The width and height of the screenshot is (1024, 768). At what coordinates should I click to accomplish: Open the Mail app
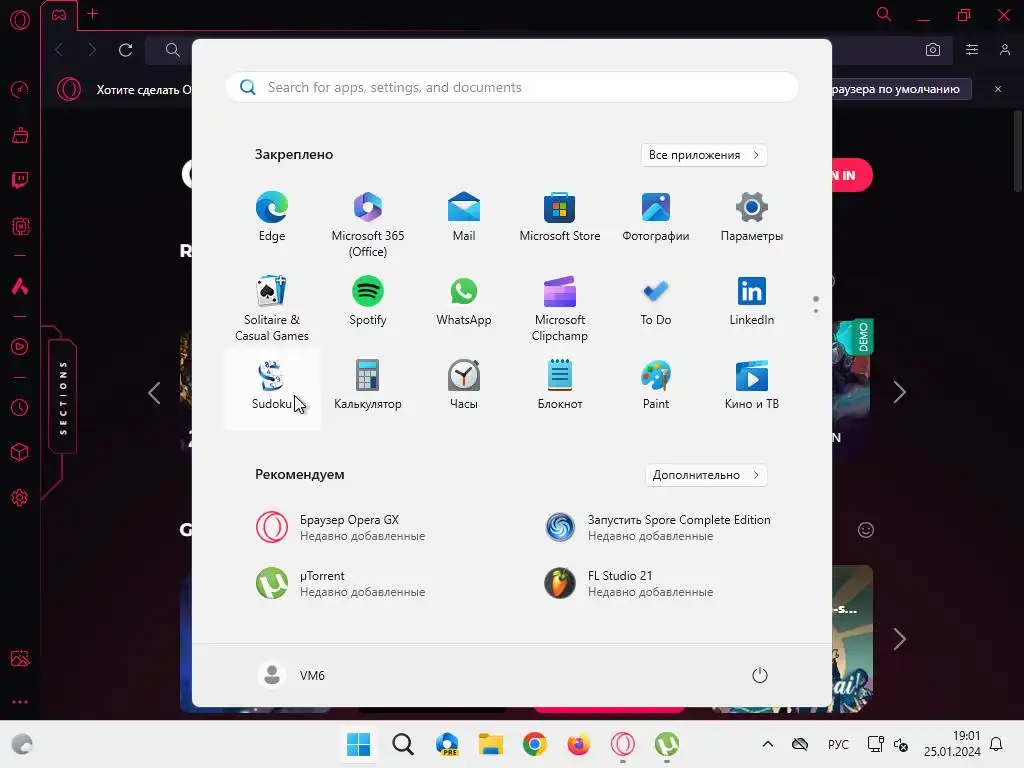464,217
